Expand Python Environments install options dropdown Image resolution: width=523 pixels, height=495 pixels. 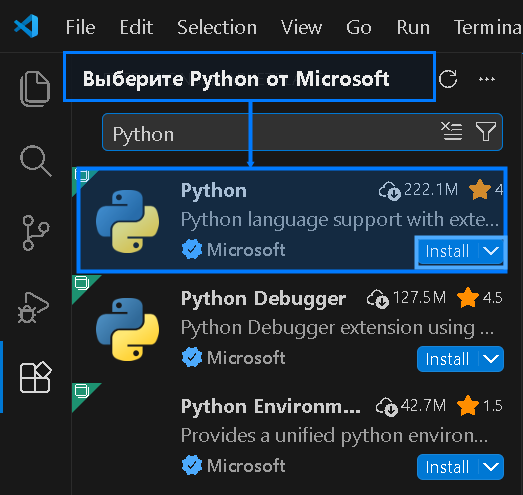(491, 467)
